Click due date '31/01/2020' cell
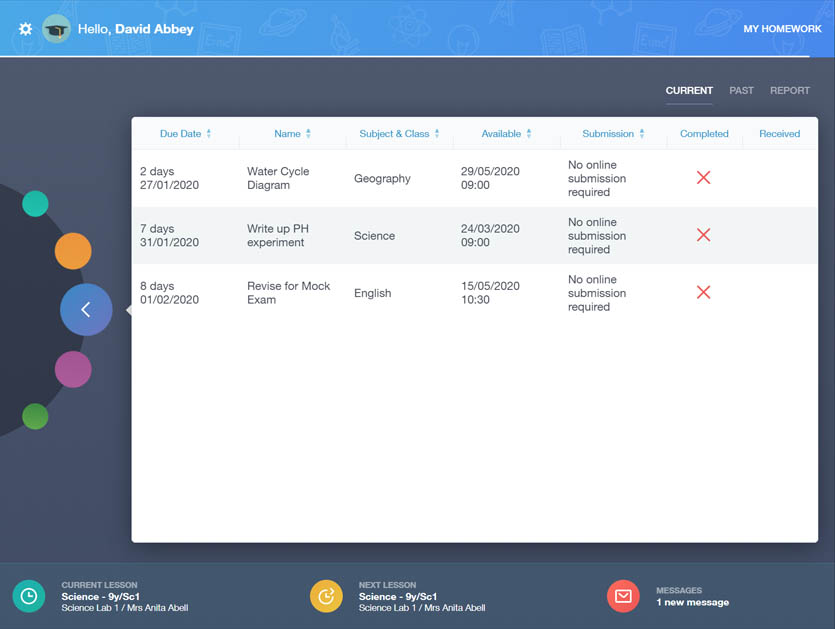The width and height of the screenshot is (835, 629). pyautogui.click(x=169, y=242)
